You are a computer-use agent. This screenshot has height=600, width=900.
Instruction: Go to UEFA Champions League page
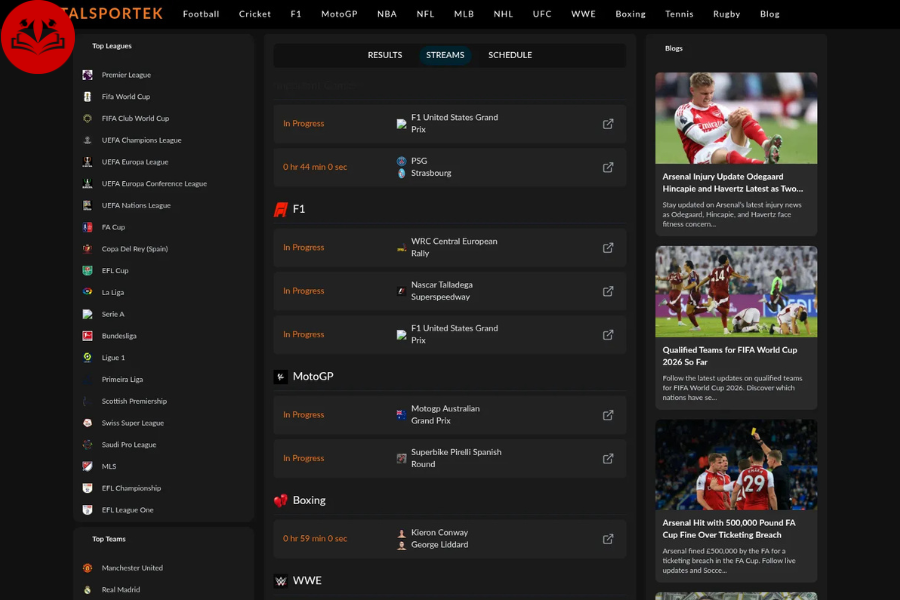(x=141, y=140)
